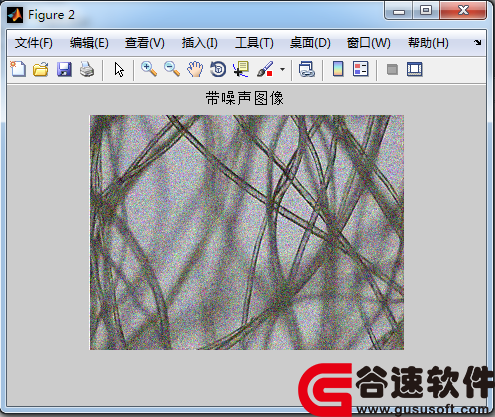Open the 桌面(D) menu
The image size is (495, 417).
[x=310, y=43]
